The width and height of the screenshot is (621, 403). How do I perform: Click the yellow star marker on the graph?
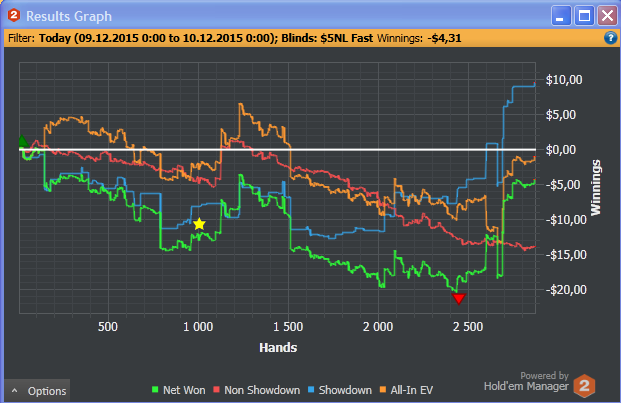[x=199, y=224]
